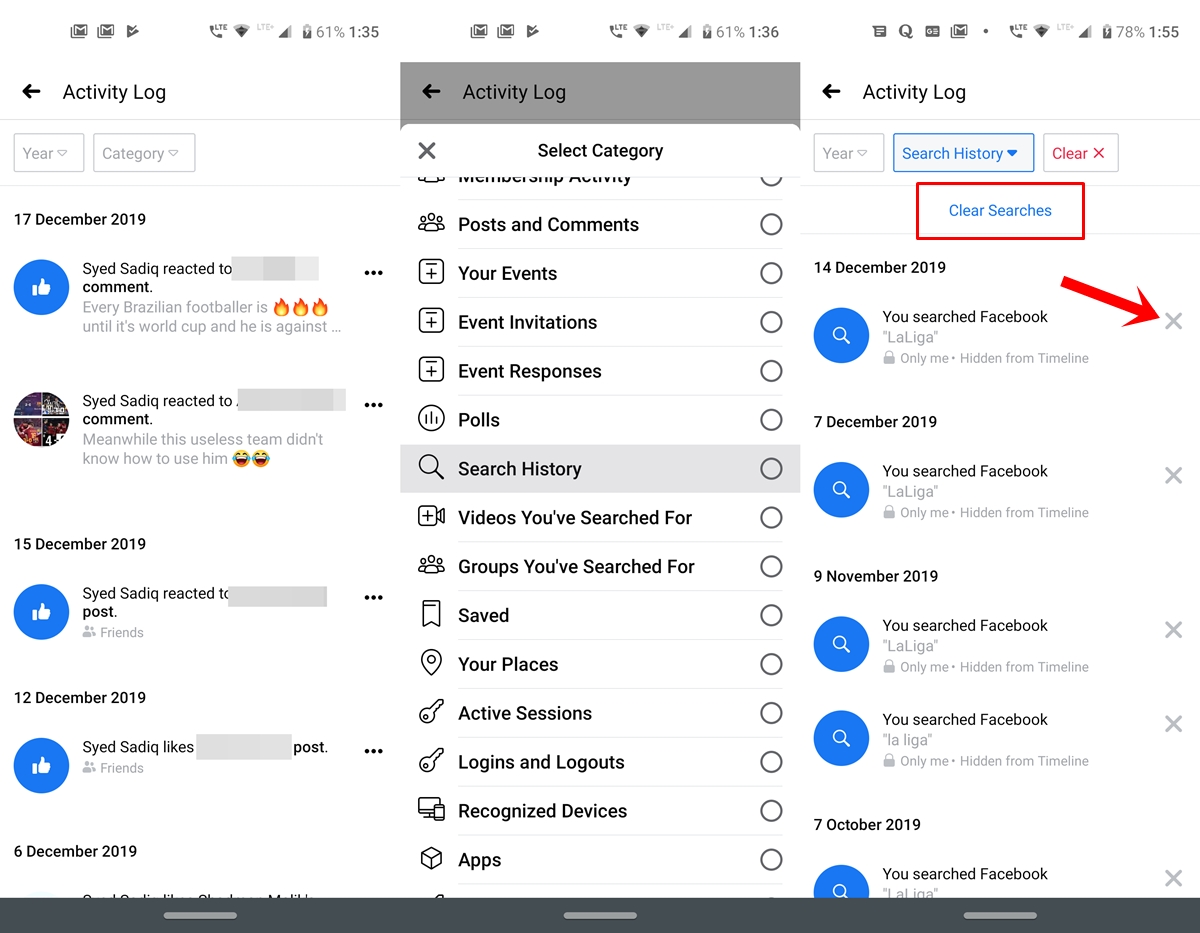The height and width of the screenshot is (933, 1200).
Task: Tap the Clear Searches link
Action: click(x=1000, y=211)
